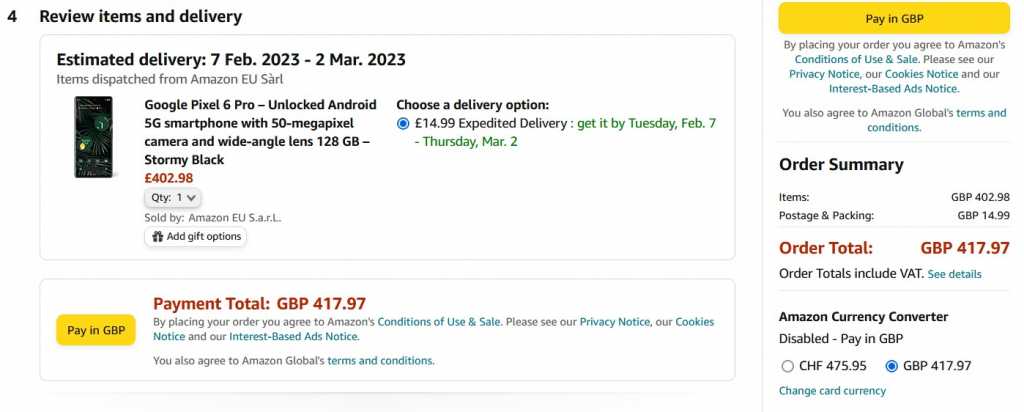Select the £14.99 Expedited Delivery radio button
The height and width of the screenshot is (412, 1024).
pos(403,123)
